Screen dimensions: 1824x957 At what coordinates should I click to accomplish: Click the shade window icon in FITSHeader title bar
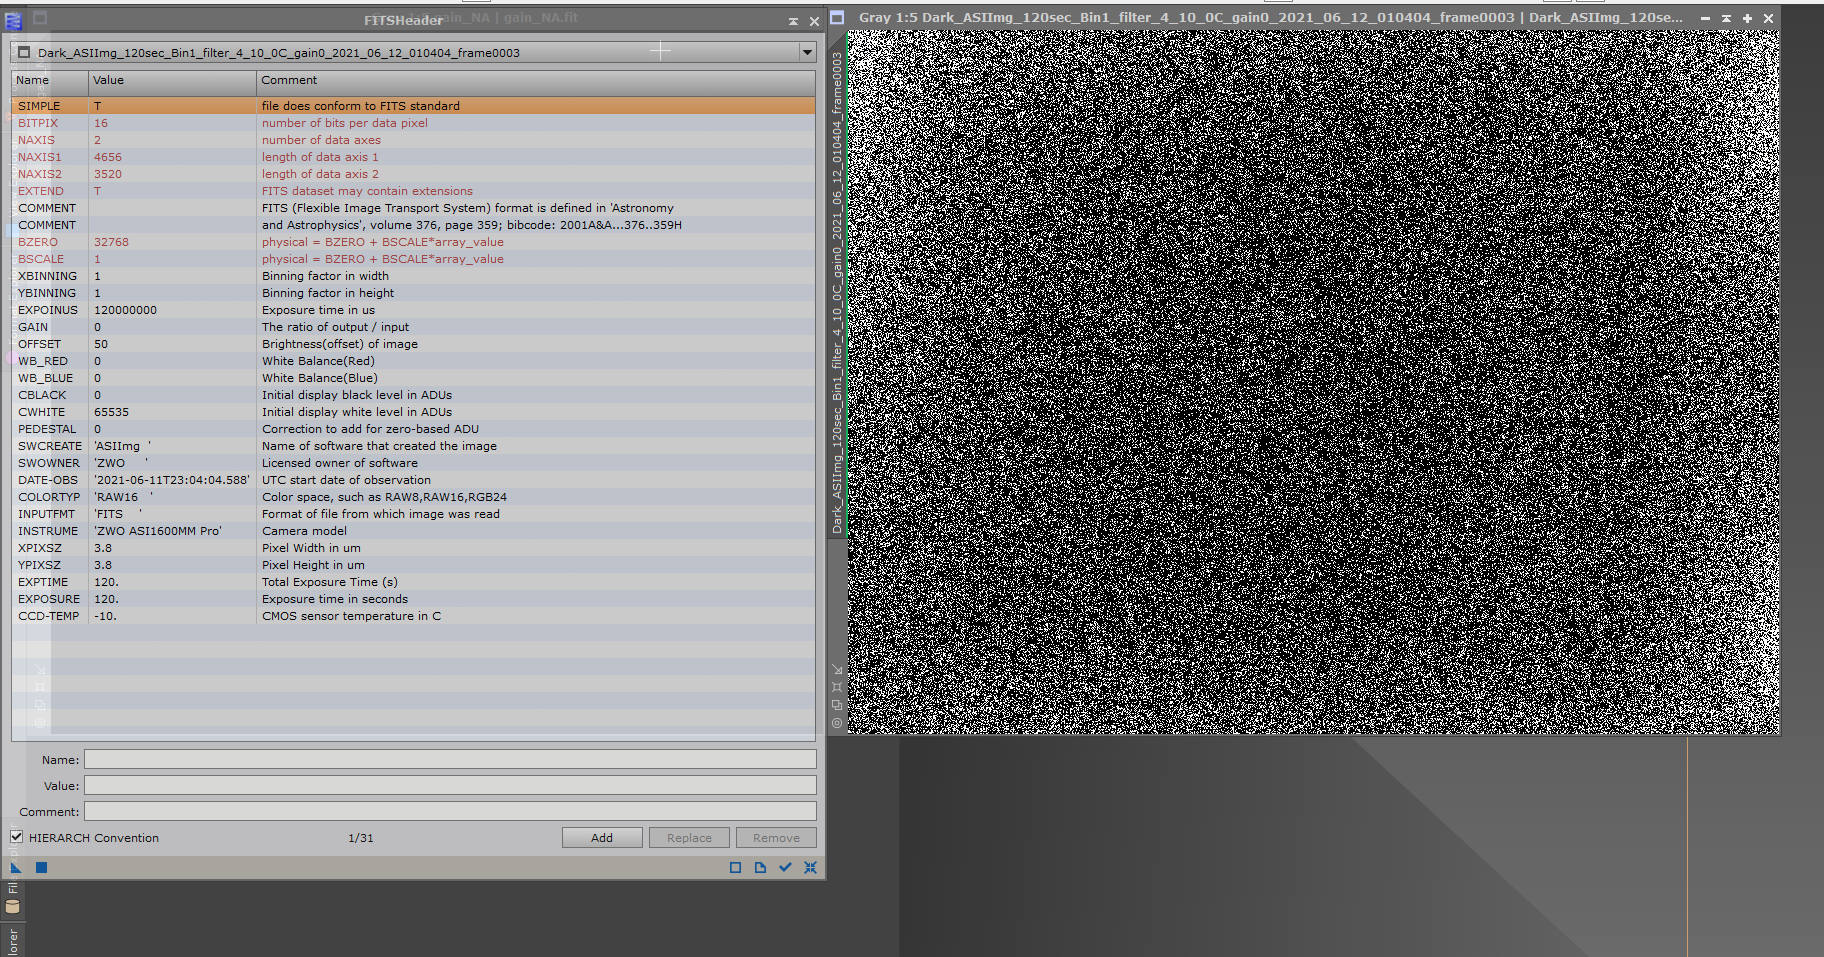click(x=793, y=20)
